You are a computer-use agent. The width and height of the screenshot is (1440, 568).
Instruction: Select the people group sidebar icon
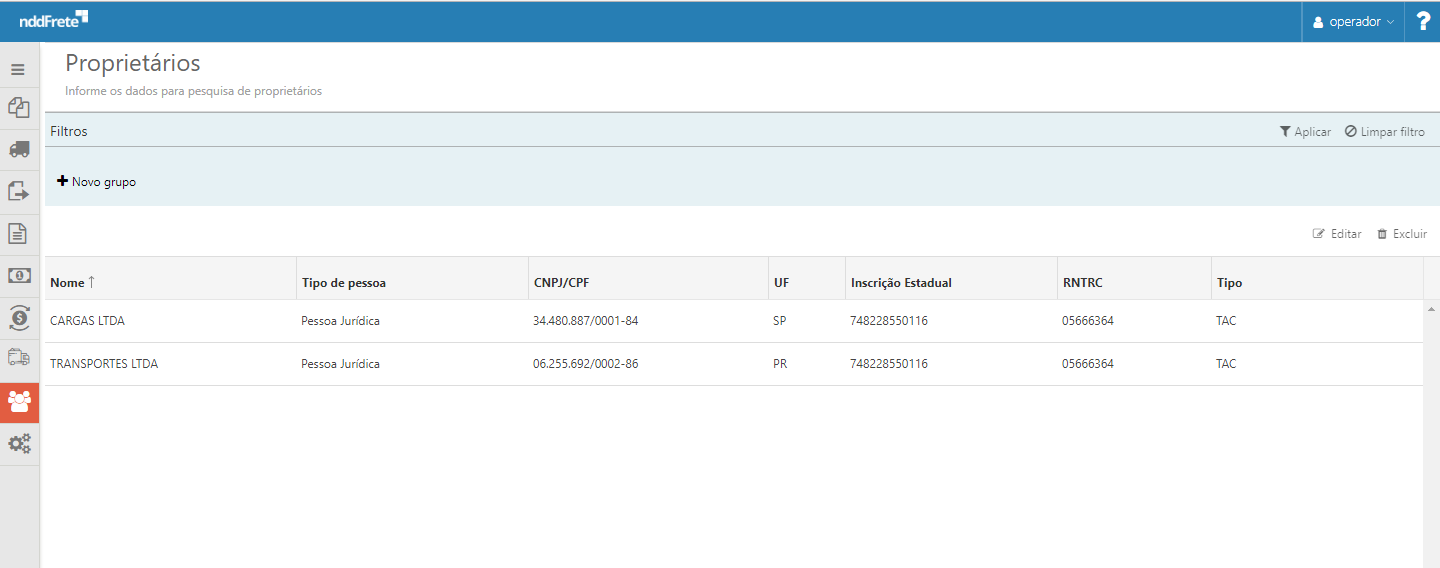pyautogui.click(x=19, y=401)
